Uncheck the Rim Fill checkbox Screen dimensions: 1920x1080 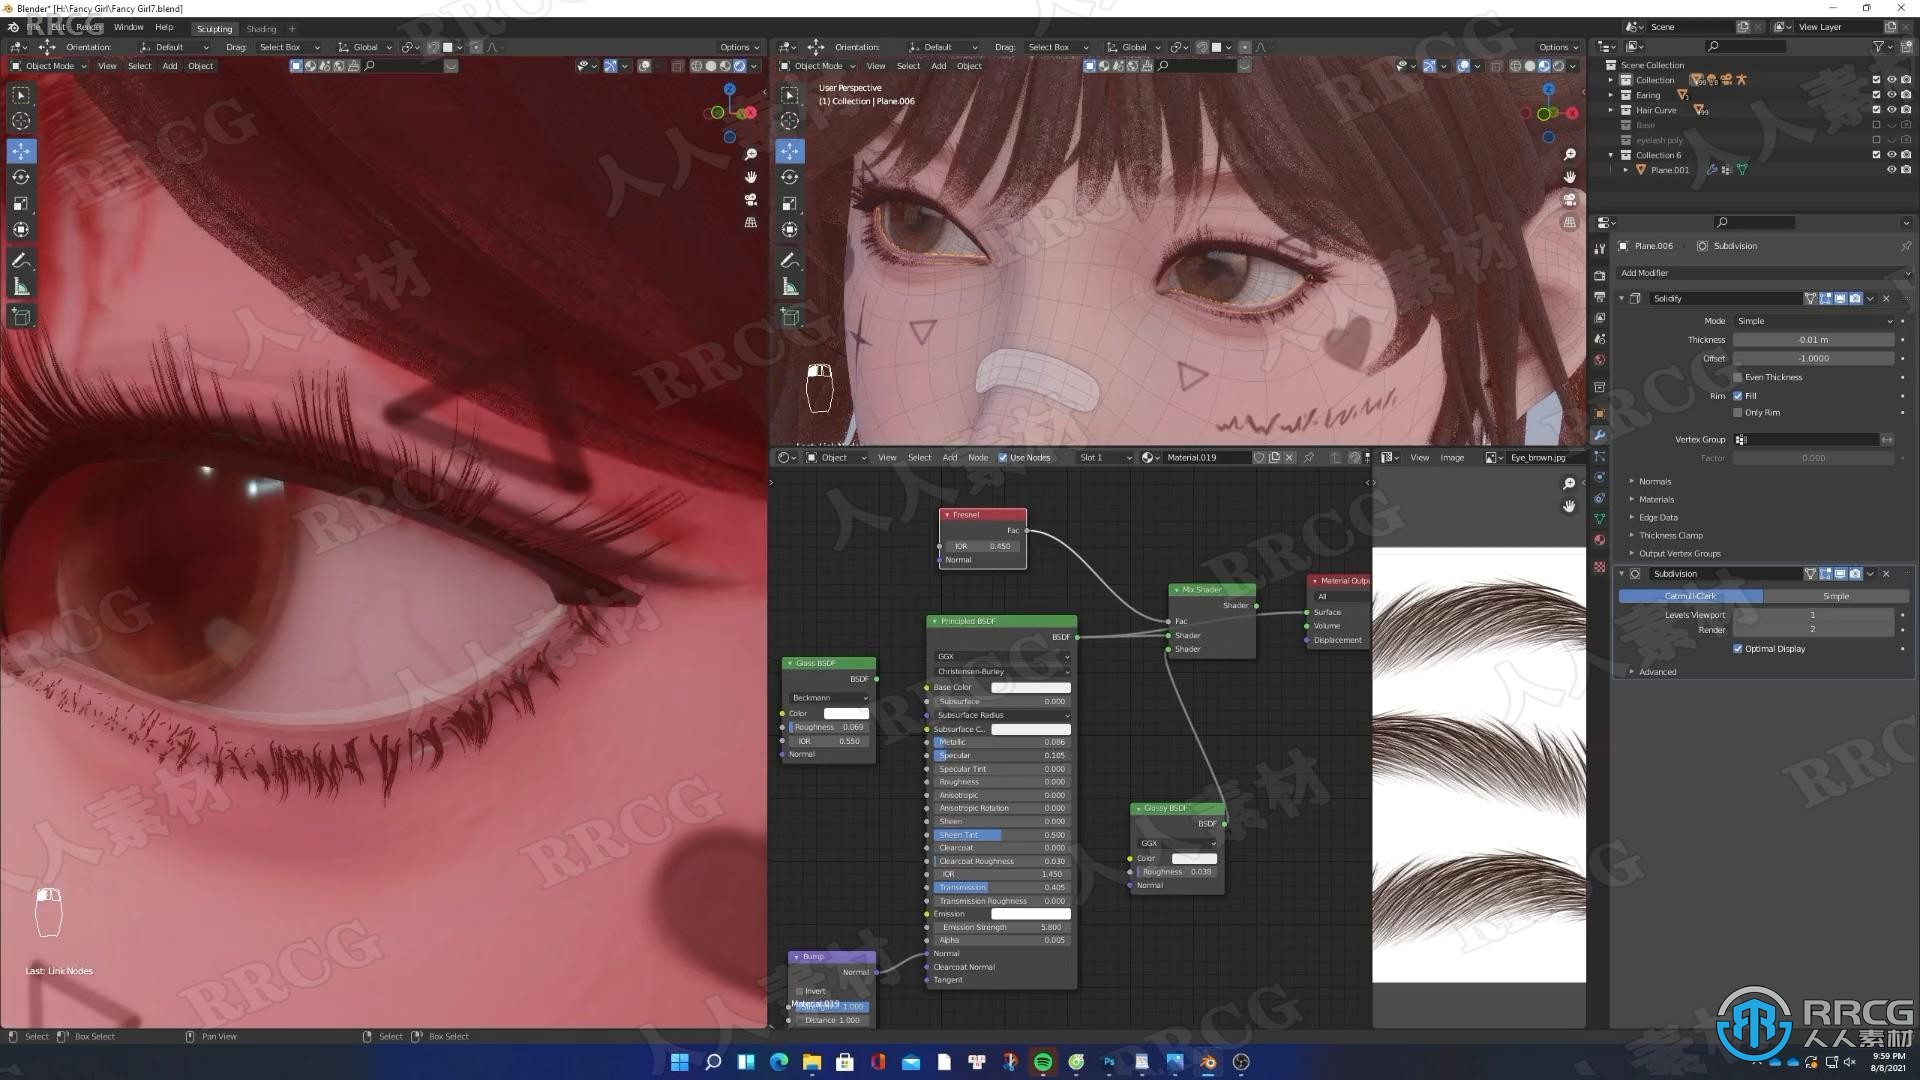click(1738, 396)
